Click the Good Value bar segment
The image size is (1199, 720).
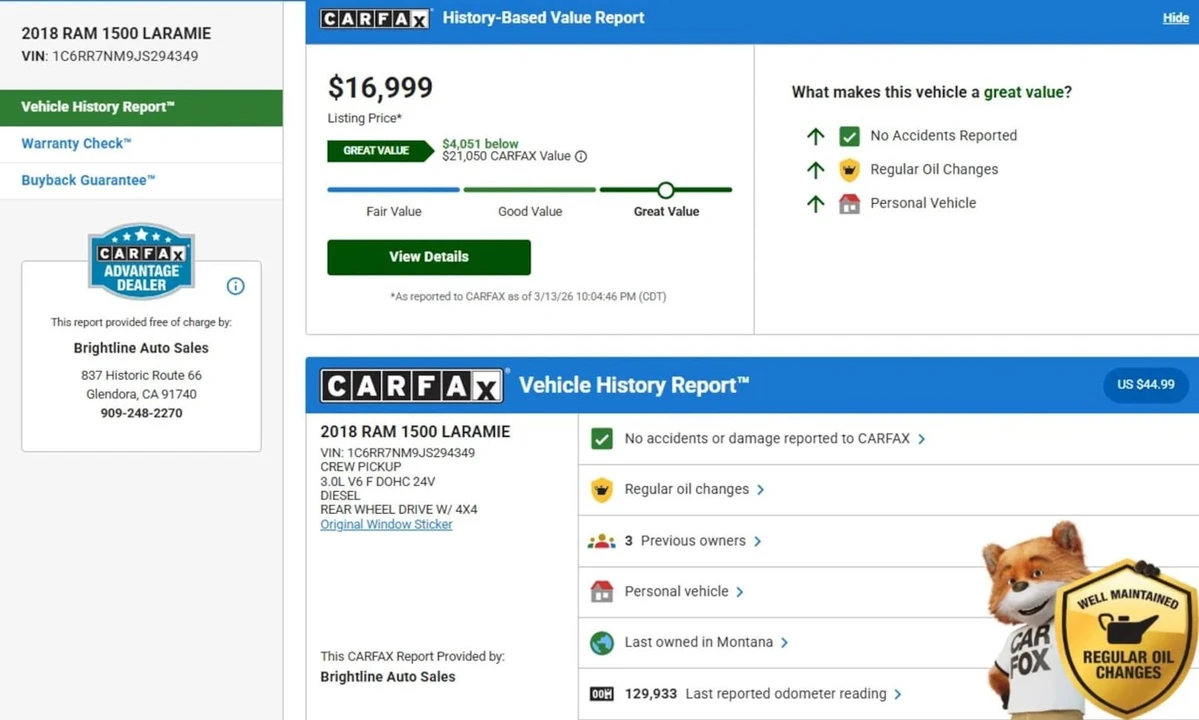[x=530, y=190]
